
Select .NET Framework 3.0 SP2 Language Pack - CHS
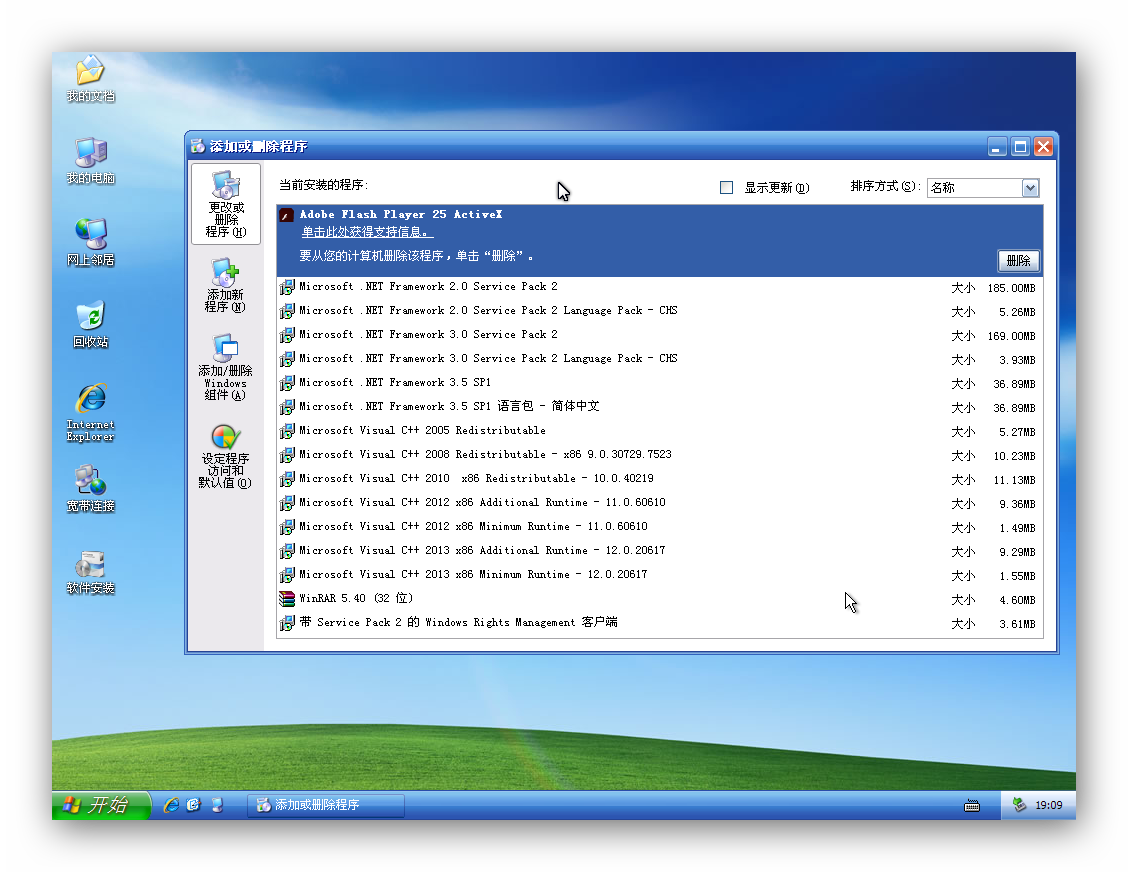click(660, 359)
